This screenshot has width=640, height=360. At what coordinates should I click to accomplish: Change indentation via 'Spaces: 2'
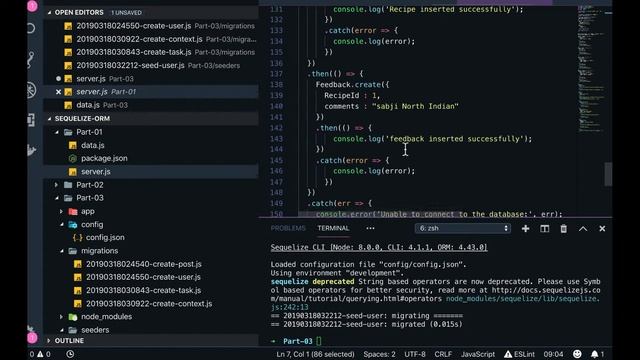tap(380, 354)
